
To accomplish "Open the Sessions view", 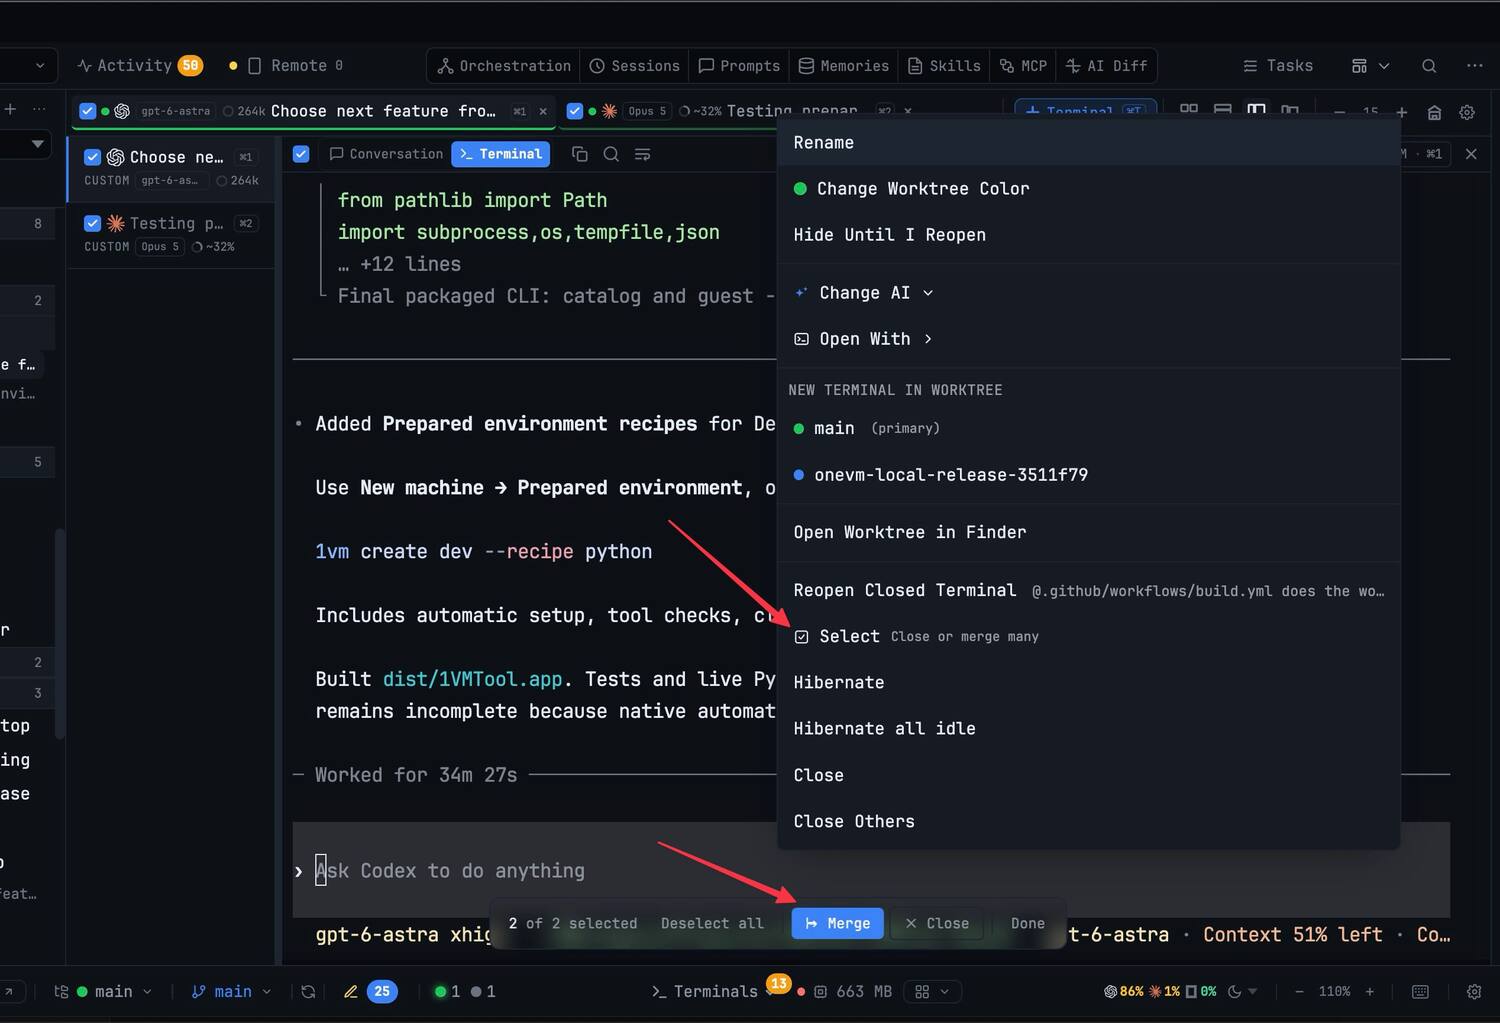I will pos(634,65).
